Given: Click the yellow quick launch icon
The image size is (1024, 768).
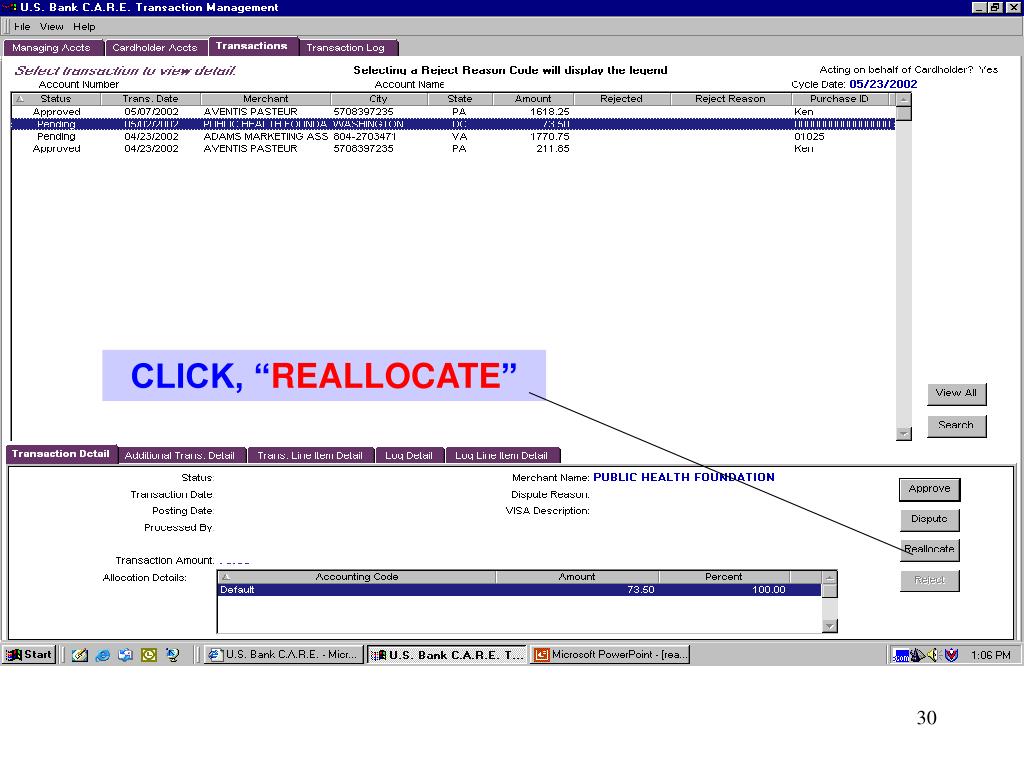Looking at the screenshot, I should coord(149,654).
